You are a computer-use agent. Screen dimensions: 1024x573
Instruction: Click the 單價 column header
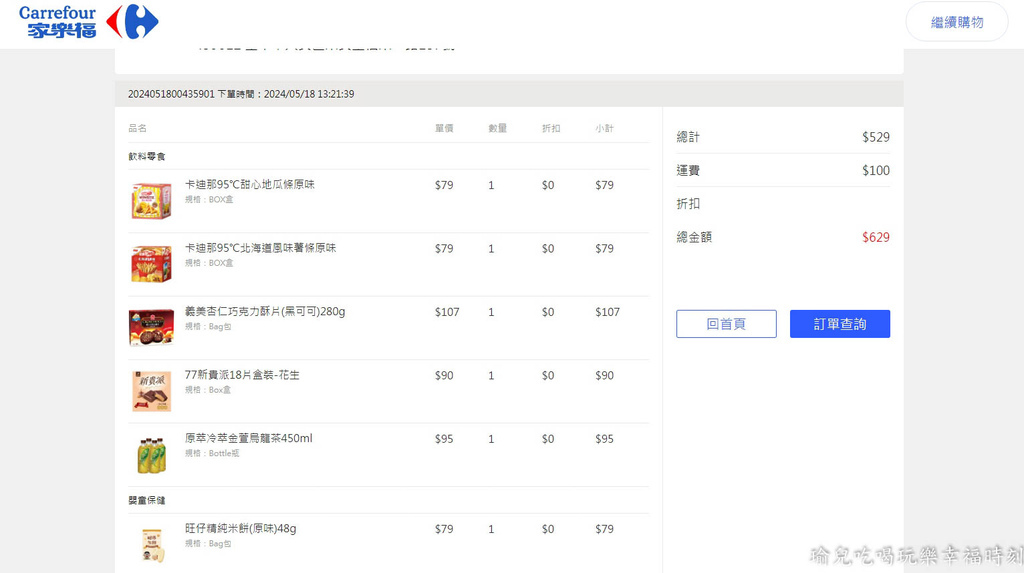[x=444, y=128]
